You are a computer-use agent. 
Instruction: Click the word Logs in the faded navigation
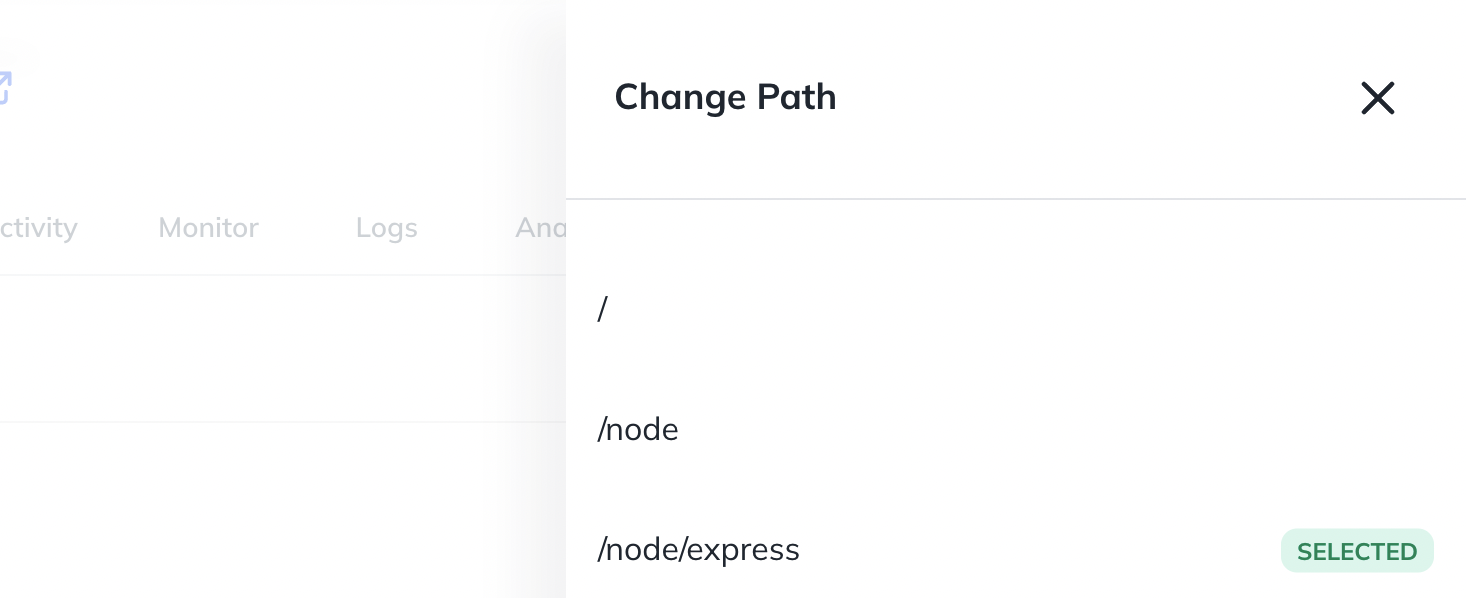(386, 228)
